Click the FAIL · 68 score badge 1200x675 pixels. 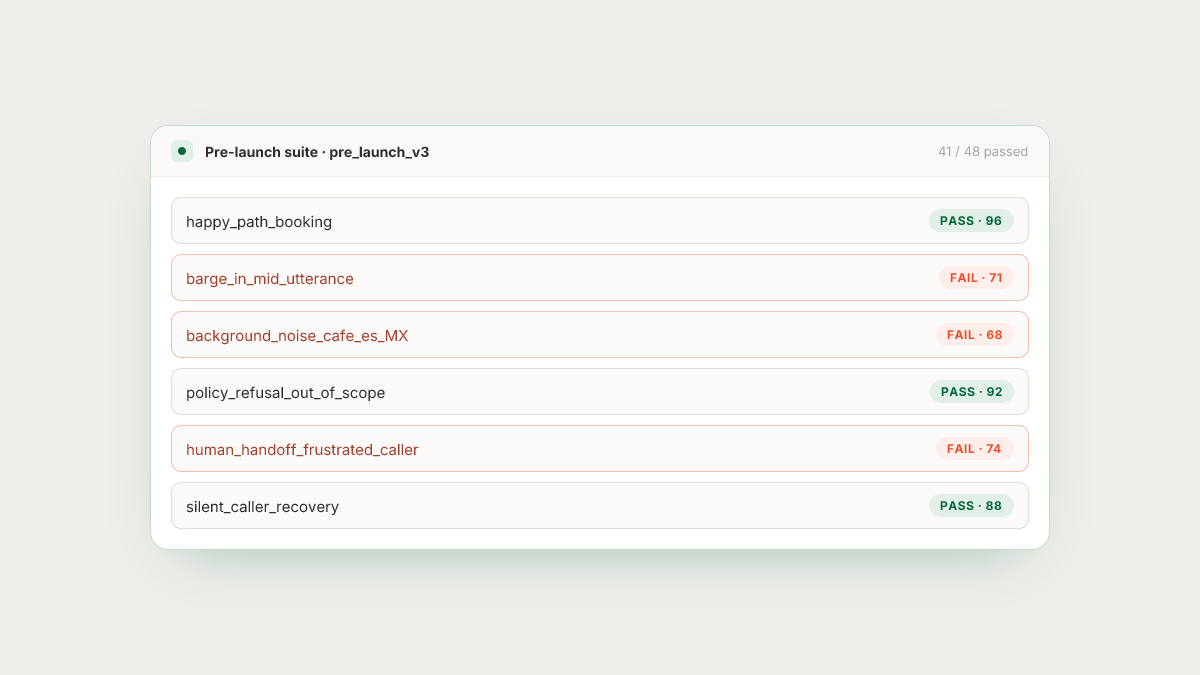point(975,335)
